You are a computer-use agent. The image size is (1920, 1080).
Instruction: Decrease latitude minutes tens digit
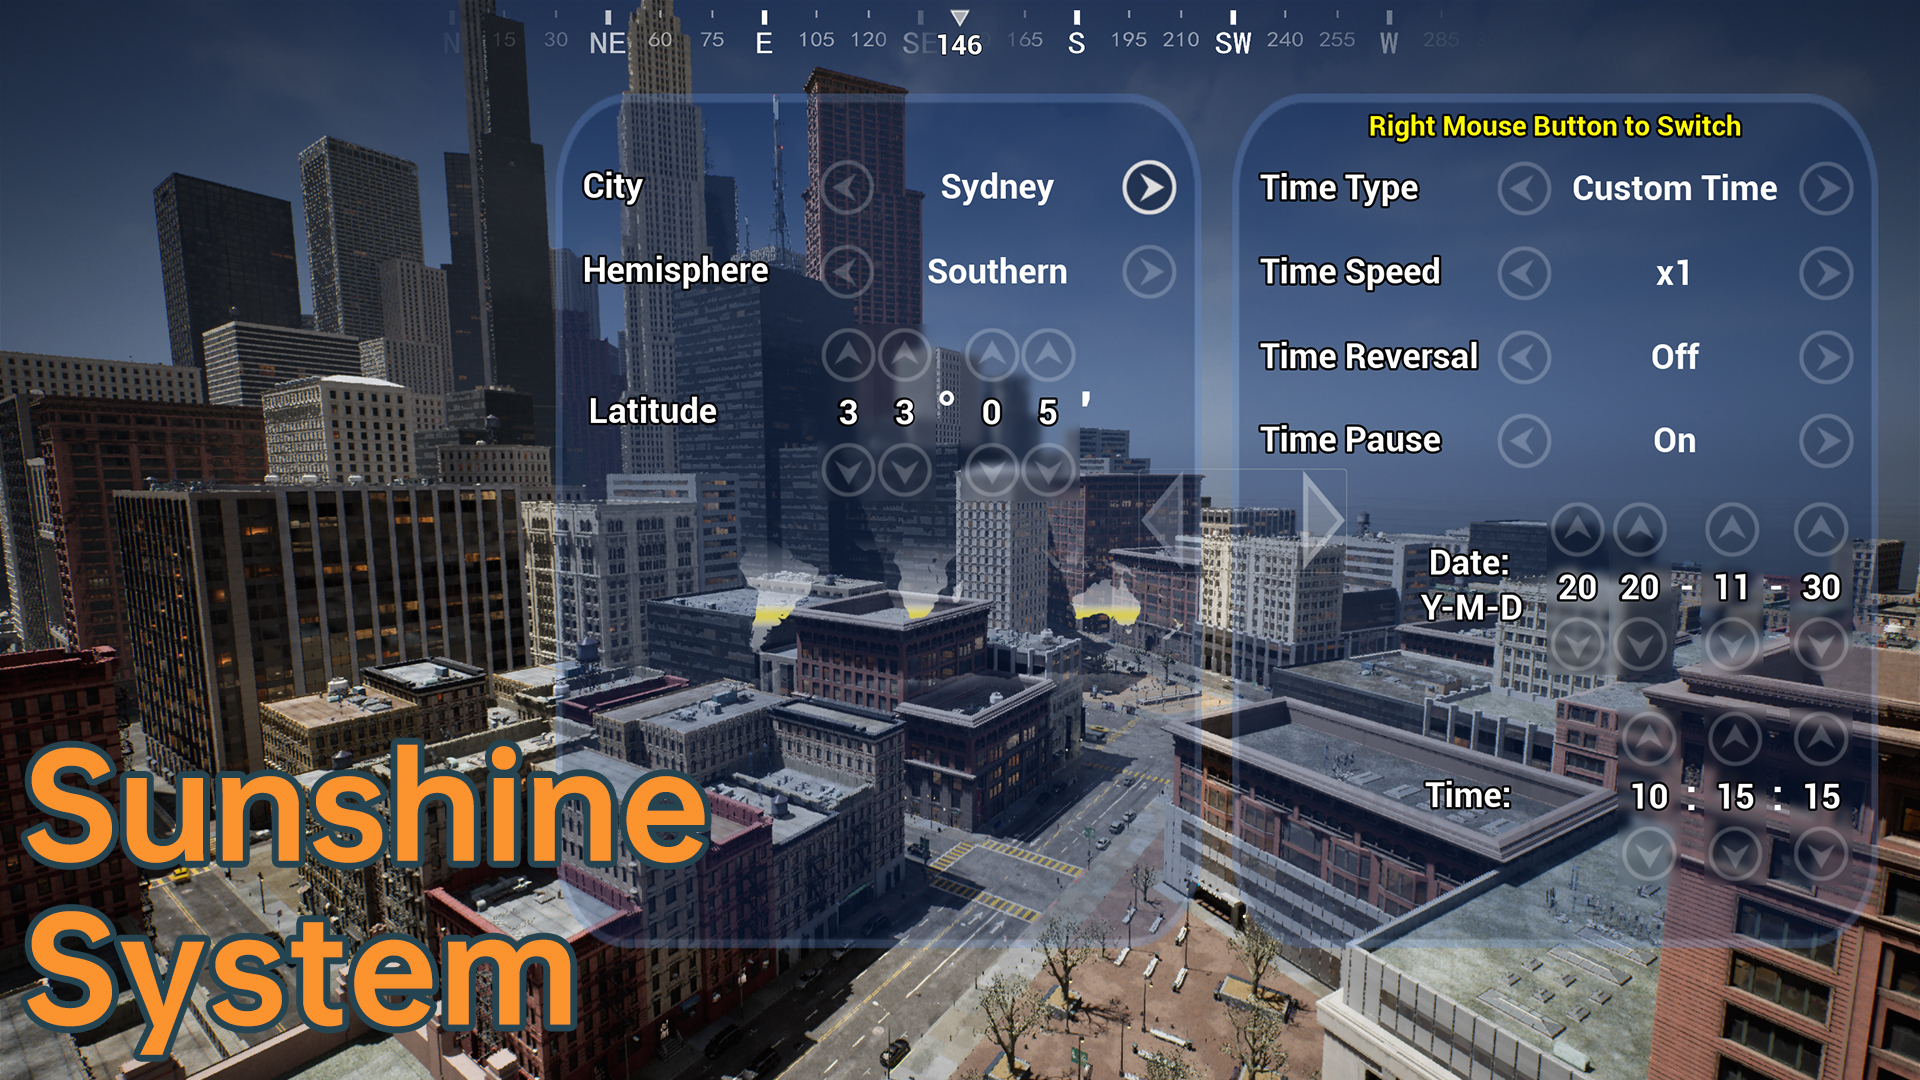(x=992, y=470)
